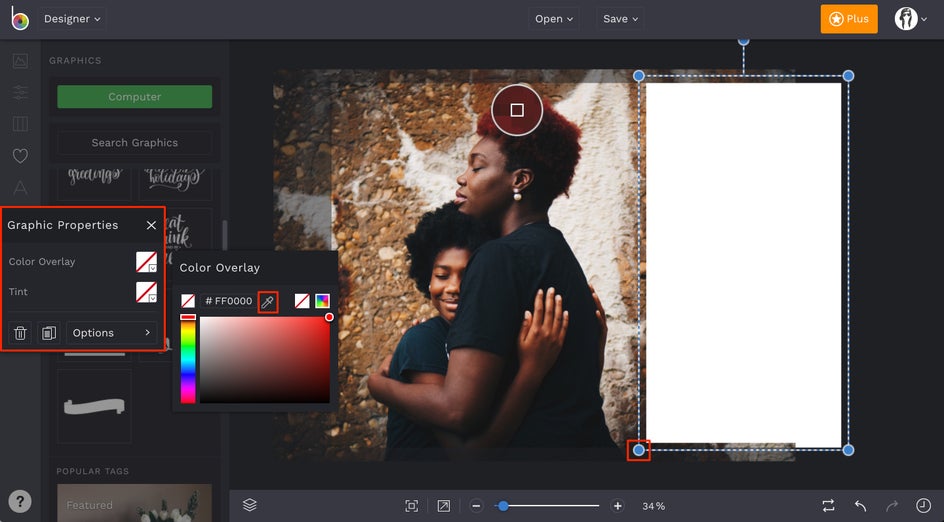This screenshot has height=522, width=944.
Task: Open the Featured popular tag thumbnail
Action: (134, 503)
